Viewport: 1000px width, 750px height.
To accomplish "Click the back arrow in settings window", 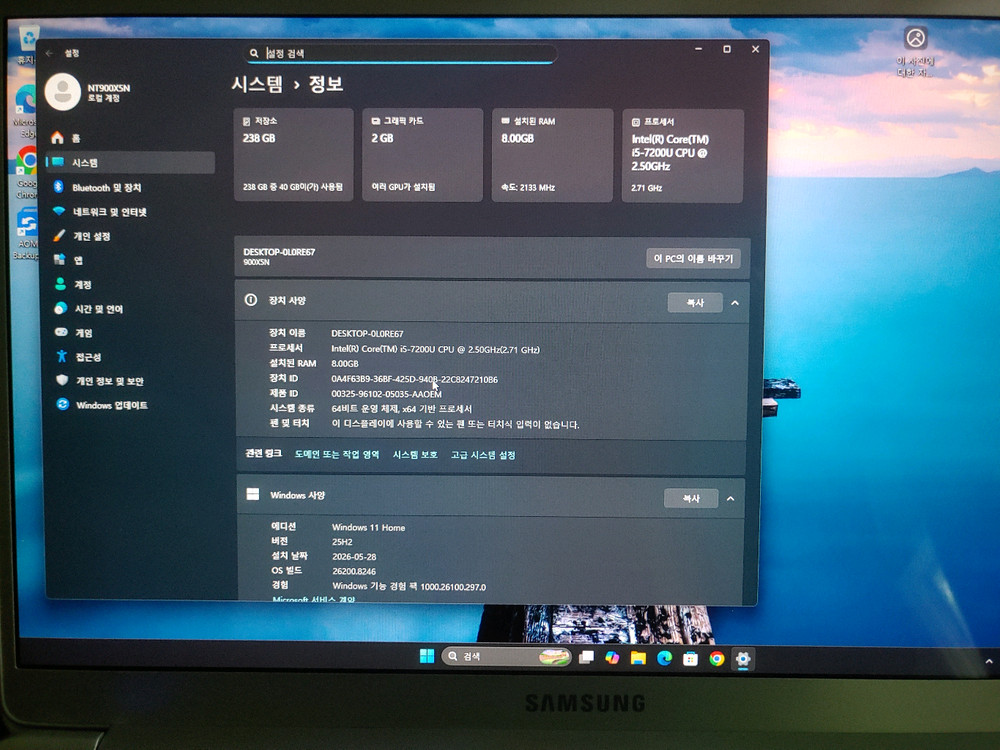I will click(x=49, y=54).
